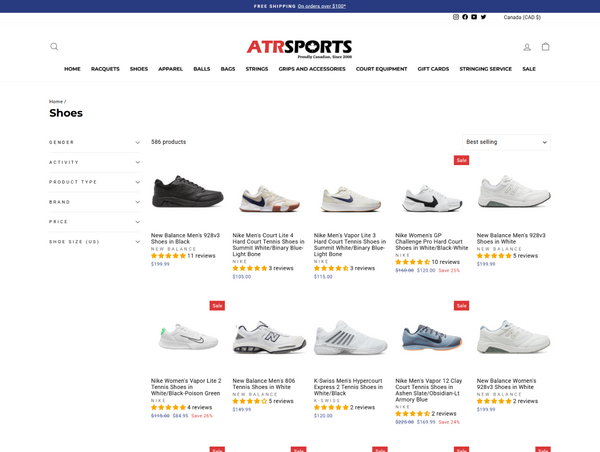The height and width of the screenshot is (452, 600).
Task: Click the Nike Court Lite 4 shoe image
Action: pyautogui.click(x=269, y=199)
